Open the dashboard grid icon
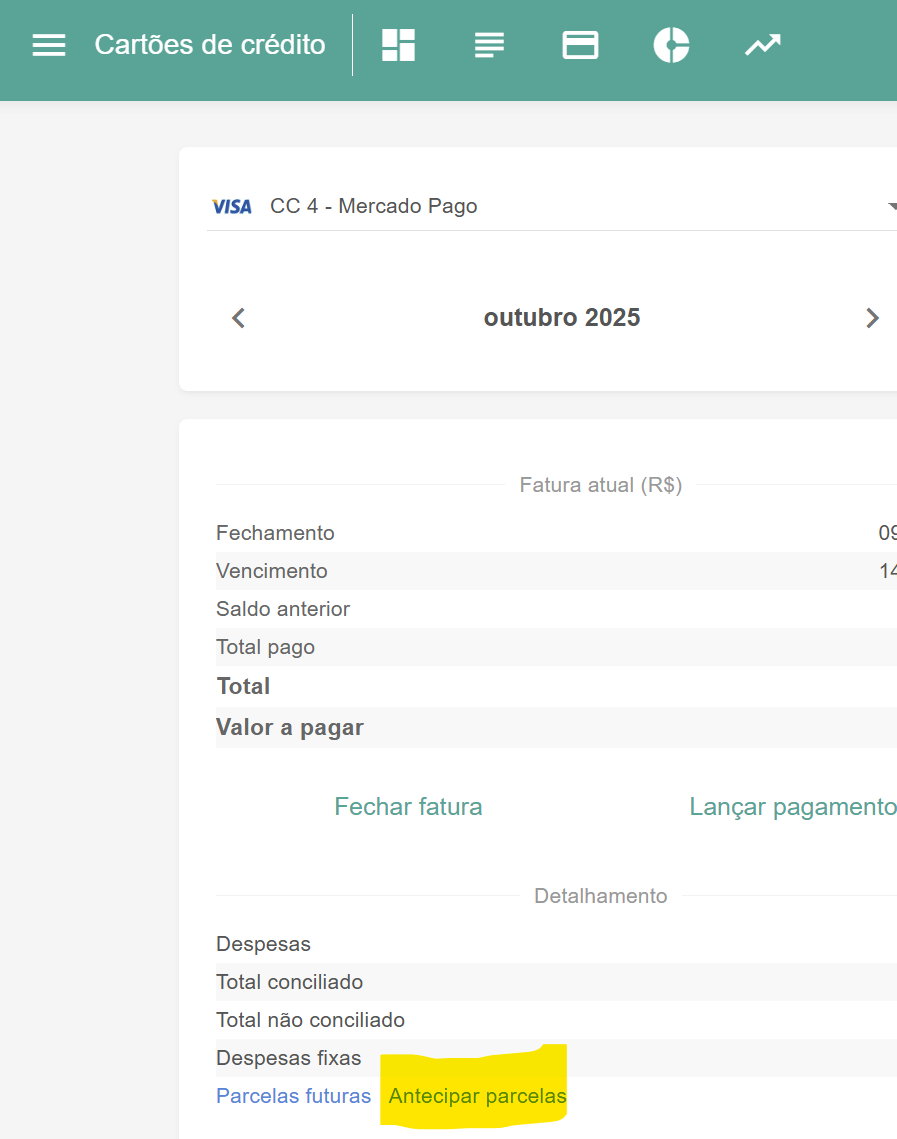Image resolution: width=897 pixels, height=1139 pixels. coord(398,45)
